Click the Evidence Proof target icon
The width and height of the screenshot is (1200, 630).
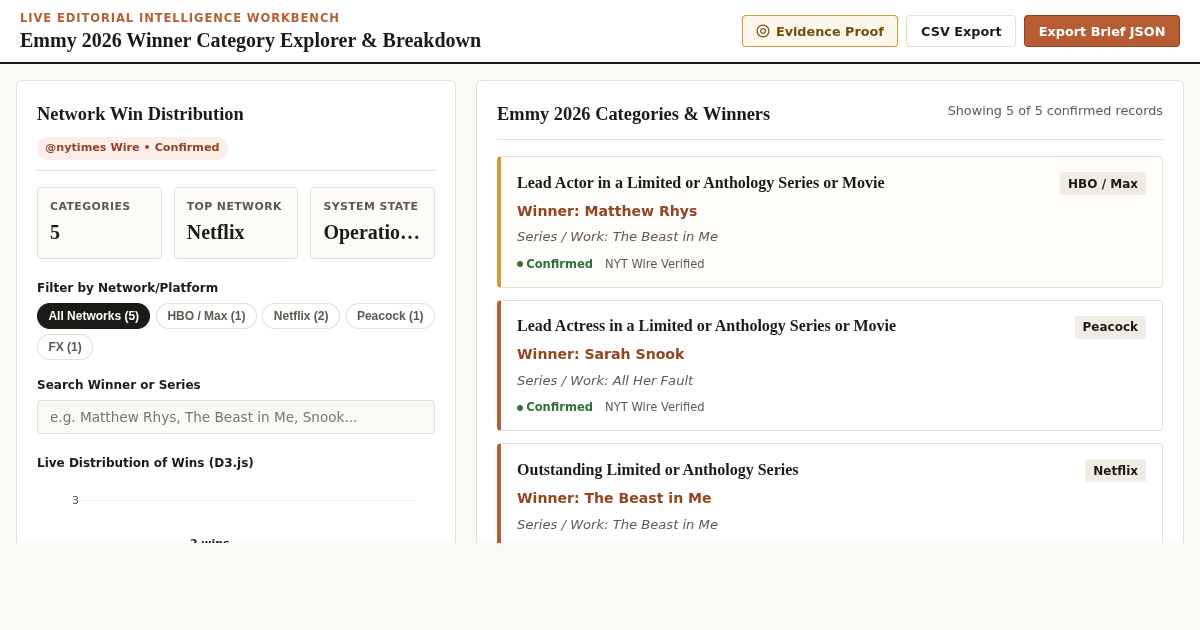[763, 31]
